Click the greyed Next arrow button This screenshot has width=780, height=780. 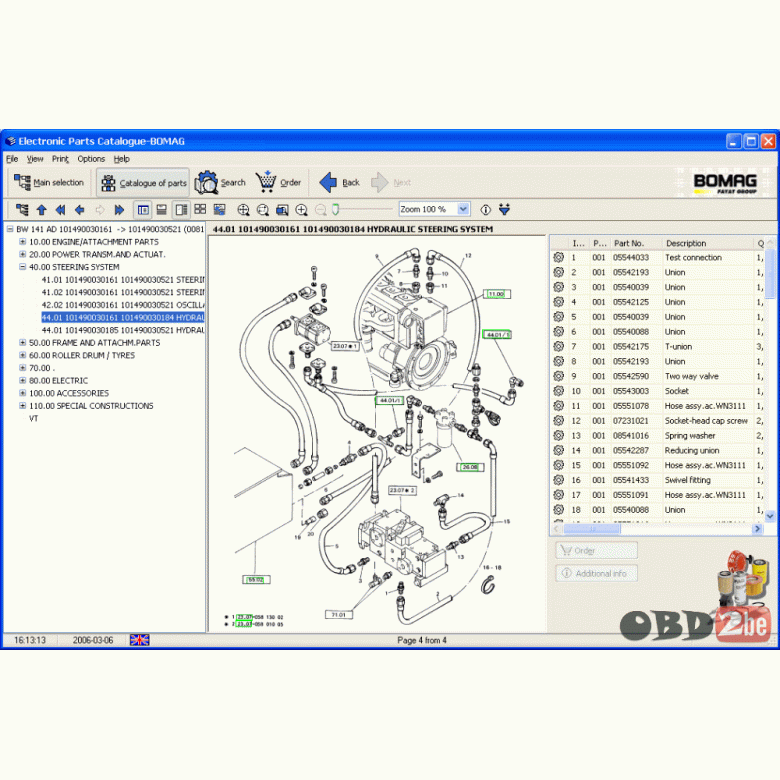point(391,183)
